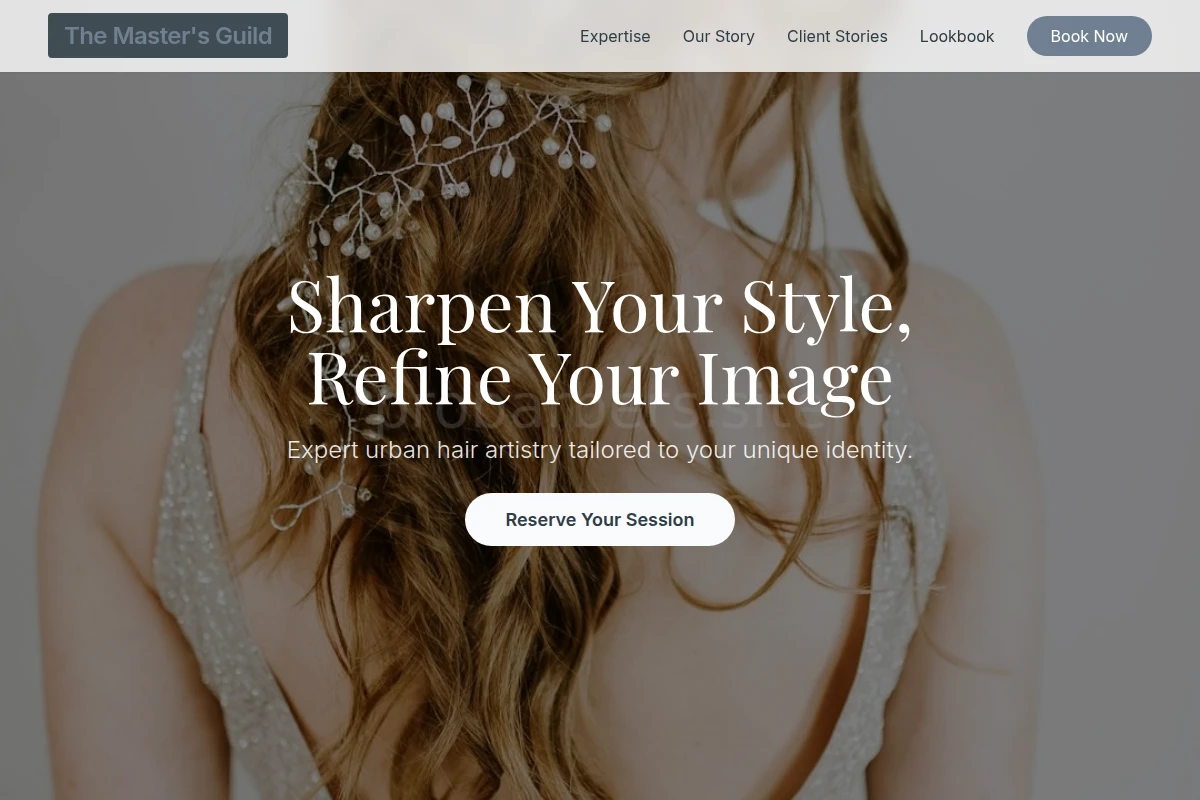Open the Expertise navigation link
This screenshot has width=1200, height=800.
(615, 36)
